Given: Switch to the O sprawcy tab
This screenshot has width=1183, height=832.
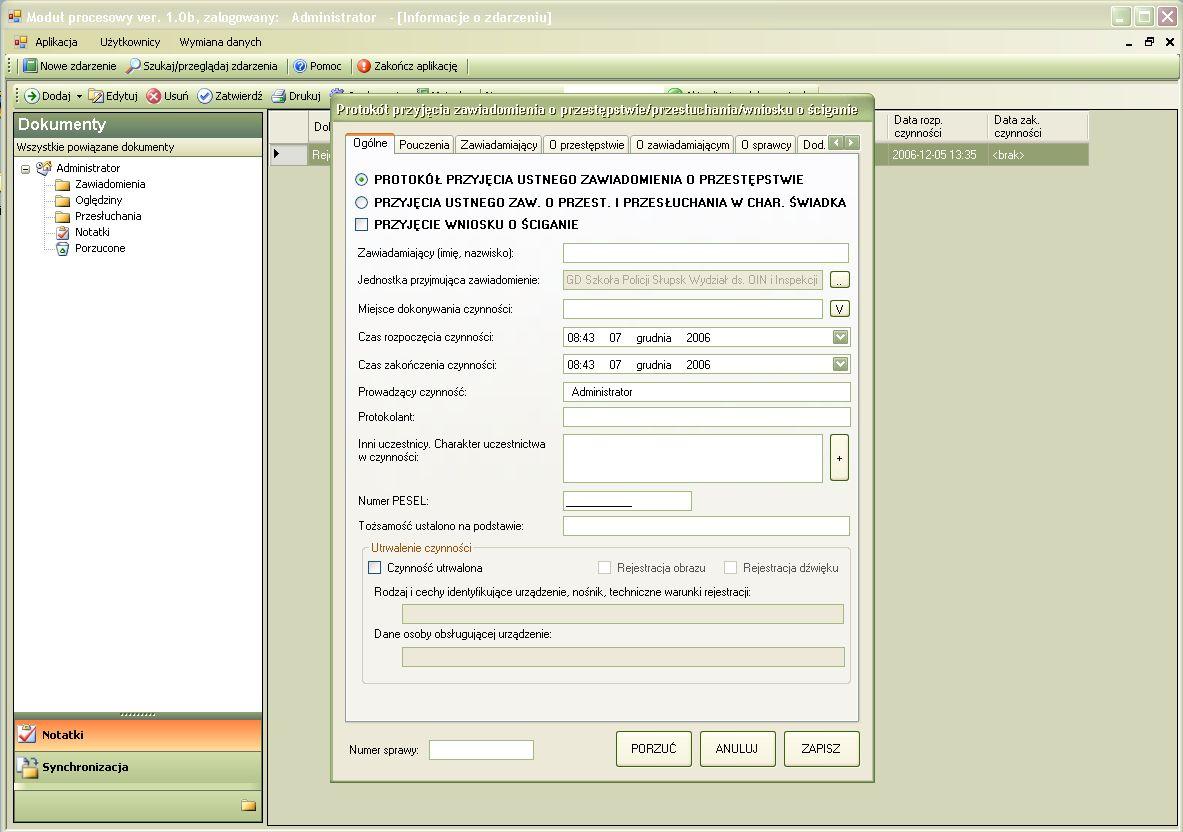Looking at the screenshot, I should click(766, 145).
